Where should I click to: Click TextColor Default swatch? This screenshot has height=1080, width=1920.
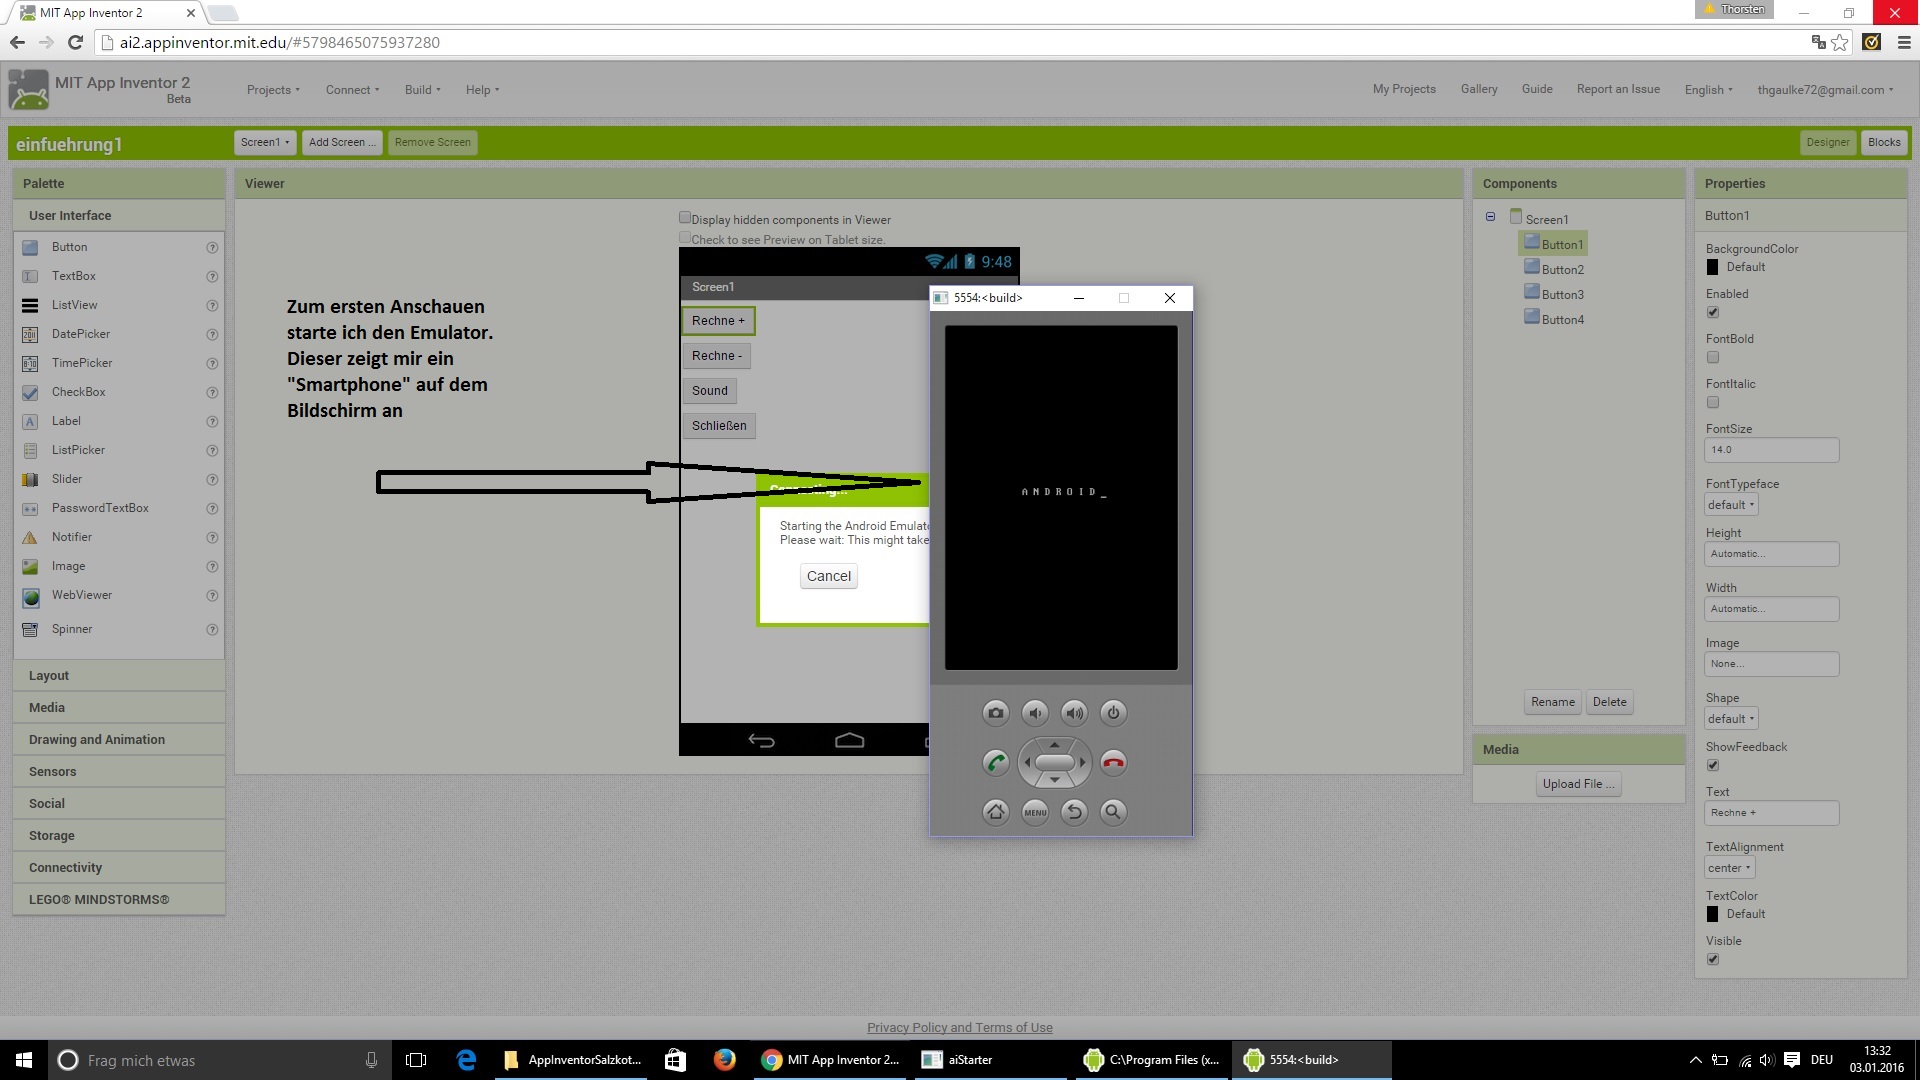click(x=1712, y=914)
